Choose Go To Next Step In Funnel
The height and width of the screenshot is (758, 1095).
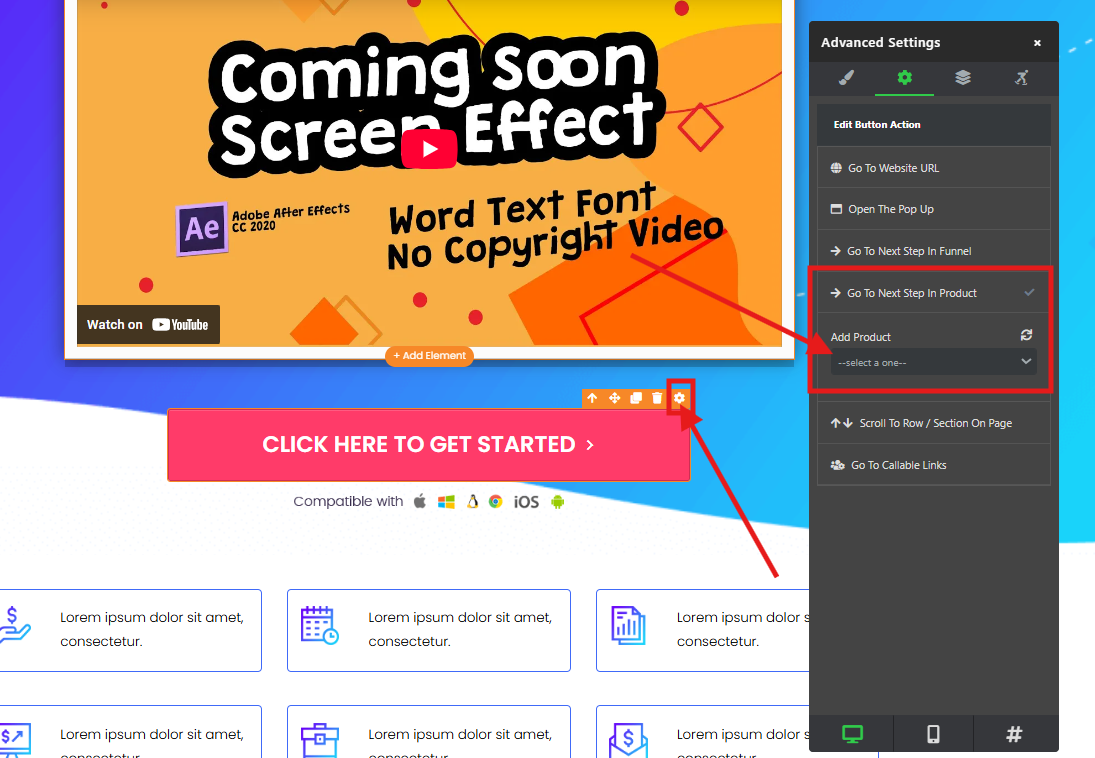pos(934,251)
